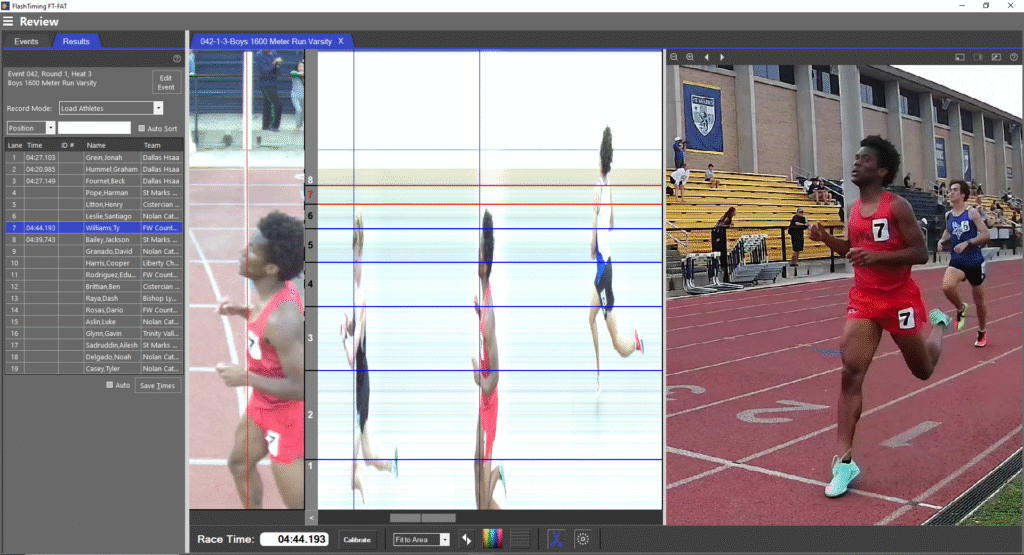Select lane 7 marker in lane ruler

coord(310,195)
